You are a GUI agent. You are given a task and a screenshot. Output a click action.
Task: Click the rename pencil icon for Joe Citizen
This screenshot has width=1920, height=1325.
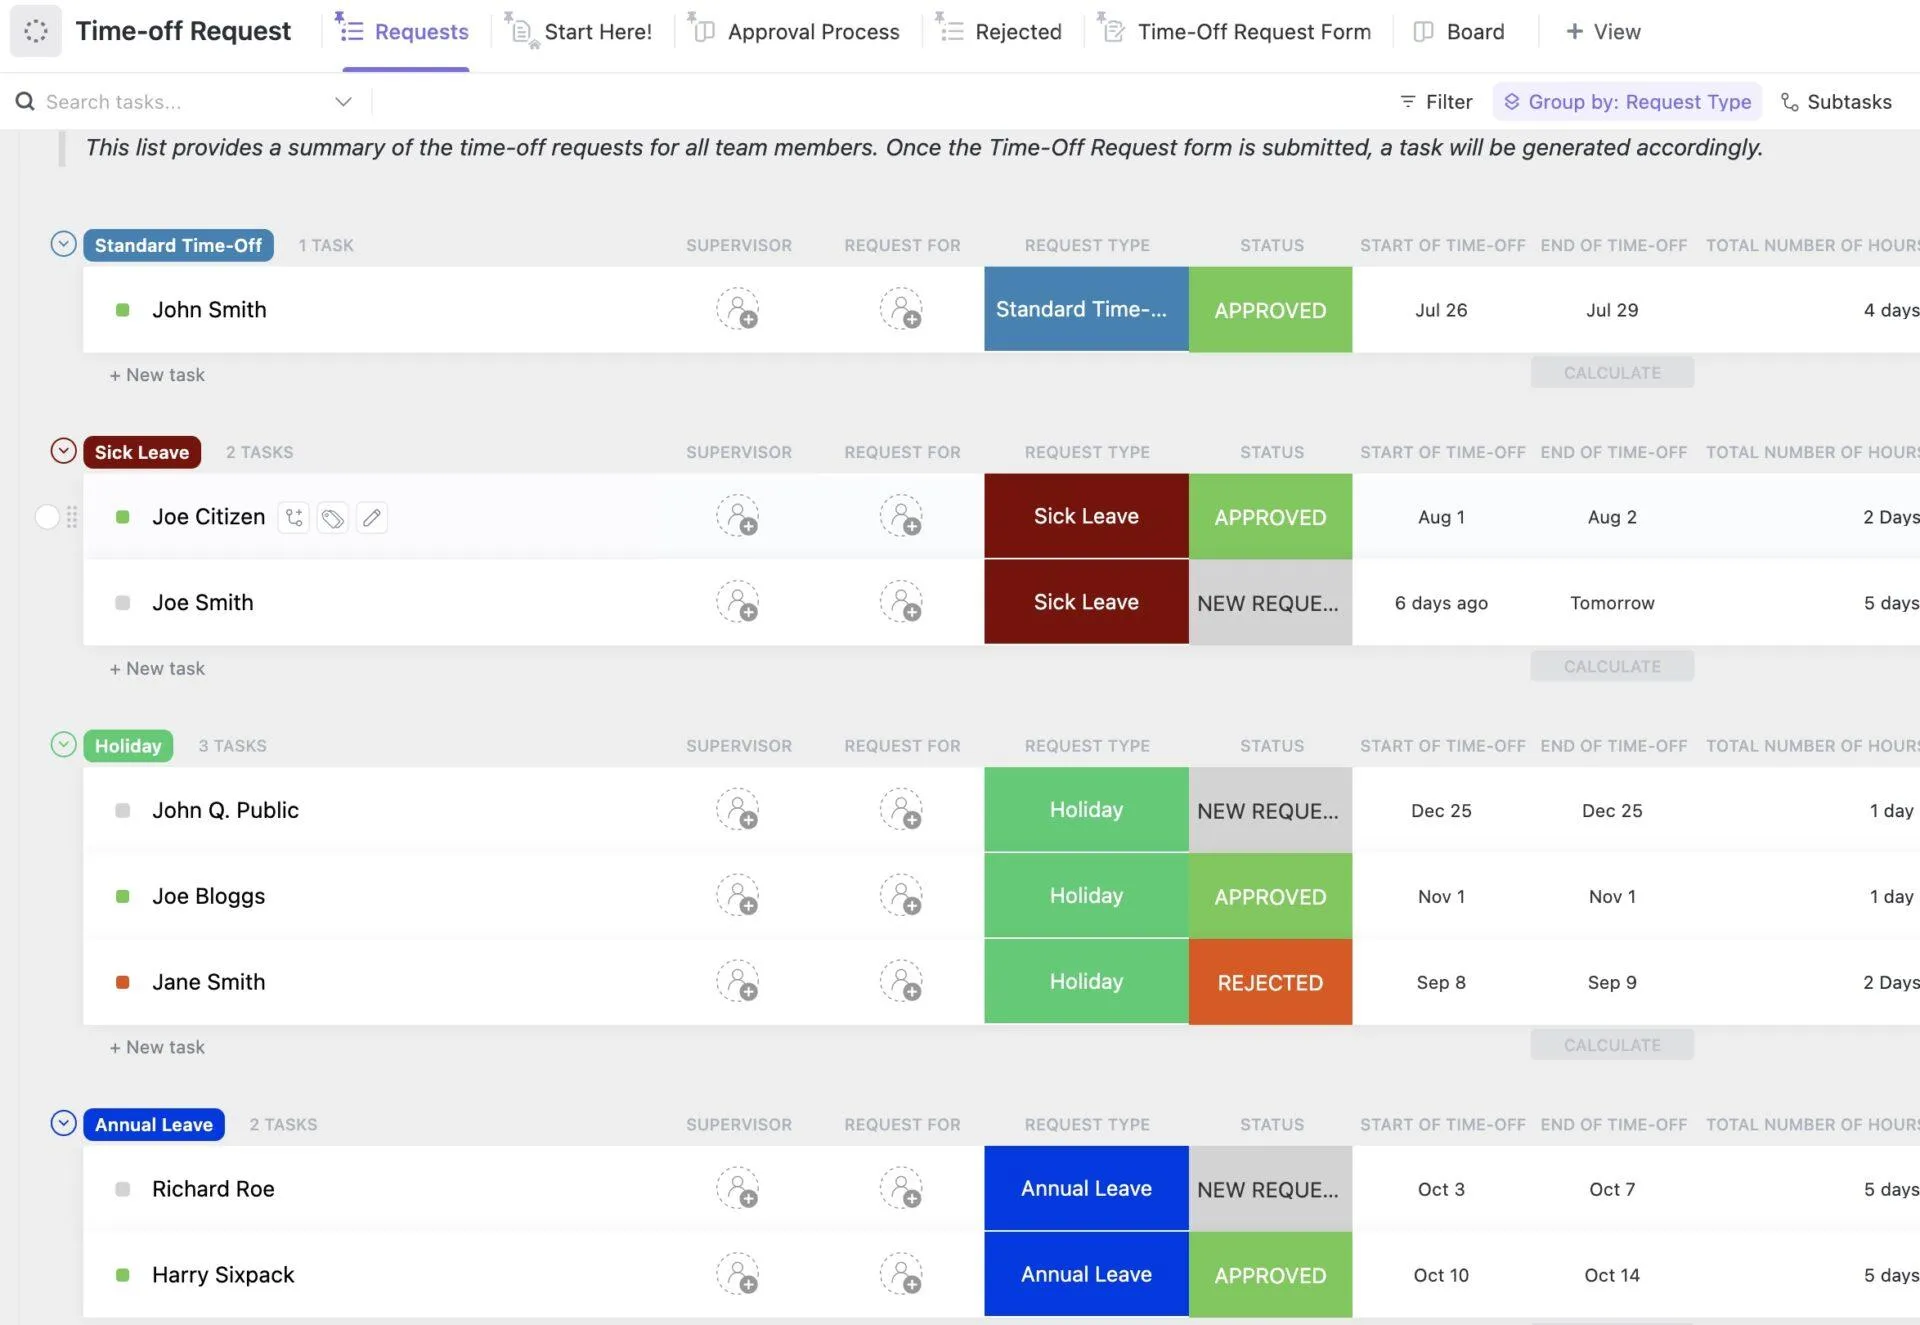(x=372, y=517)
